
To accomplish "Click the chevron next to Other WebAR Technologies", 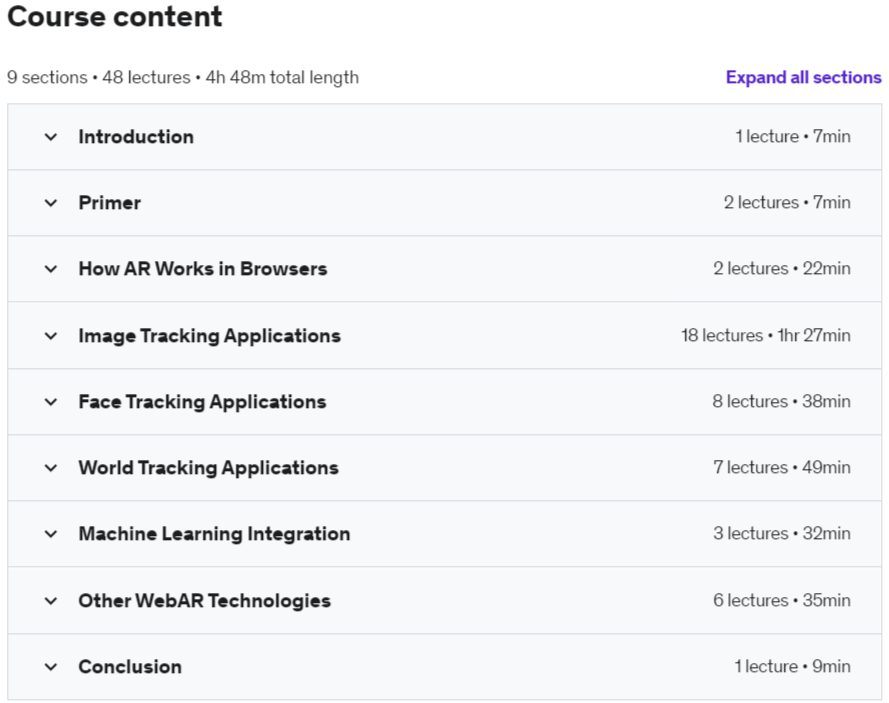I will tap(51, 601).
